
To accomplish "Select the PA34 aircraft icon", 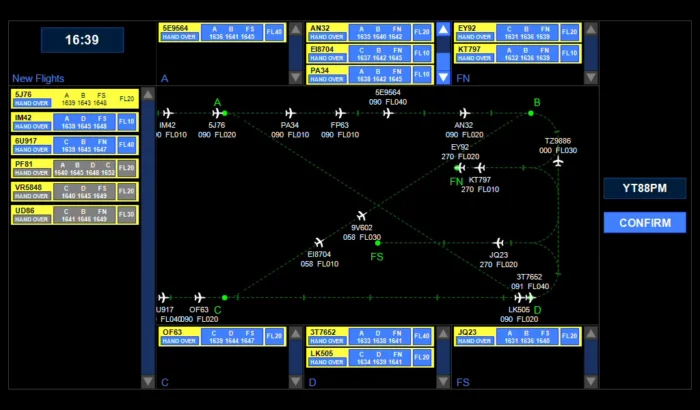I will pos(290,113).
